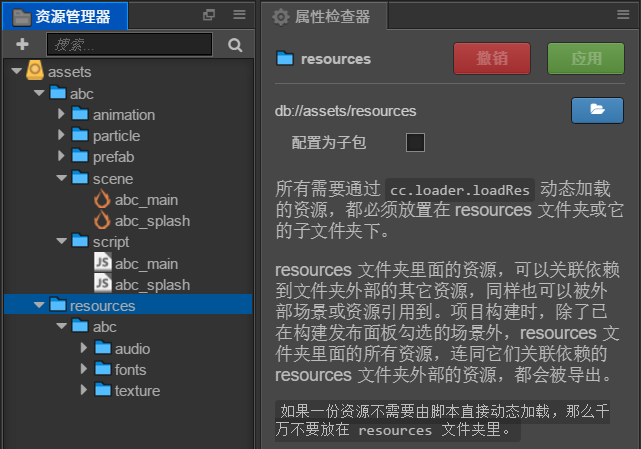Select the abc_splash JS script icon

102,284
